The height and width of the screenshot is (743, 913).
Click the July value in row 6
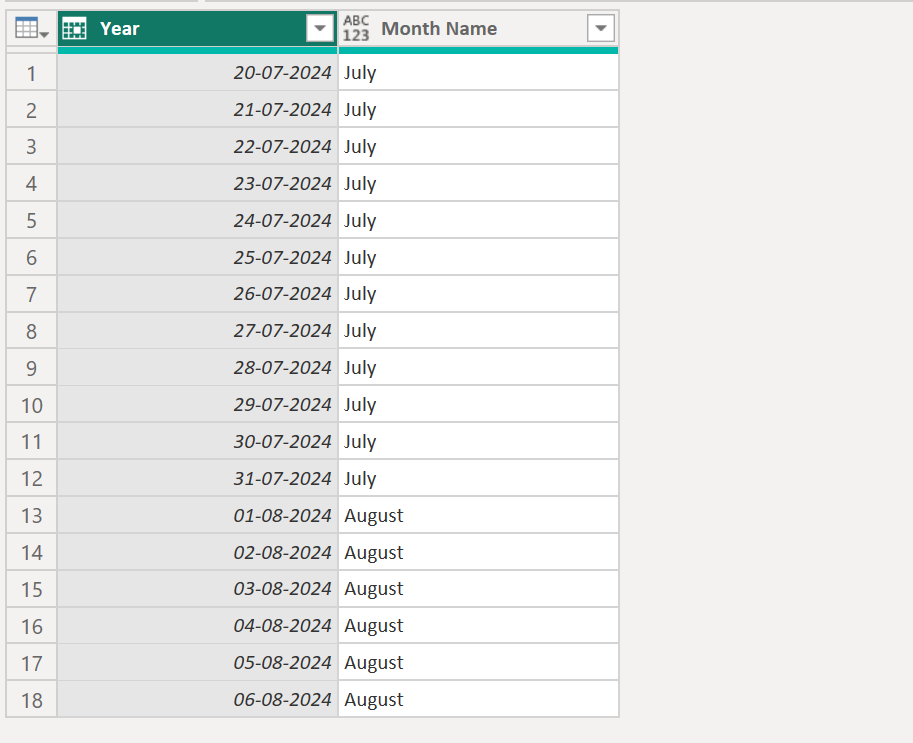pos(360,257)
